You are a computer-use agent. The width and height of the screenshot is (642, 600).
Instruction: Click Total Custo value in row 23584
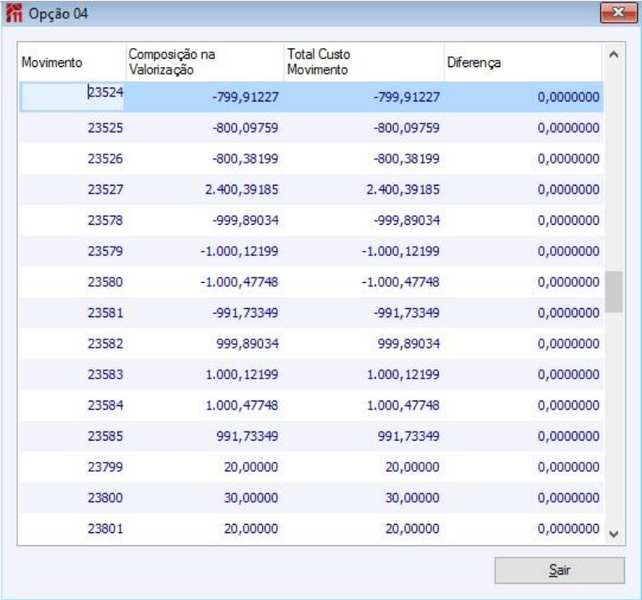pos(403,405)
